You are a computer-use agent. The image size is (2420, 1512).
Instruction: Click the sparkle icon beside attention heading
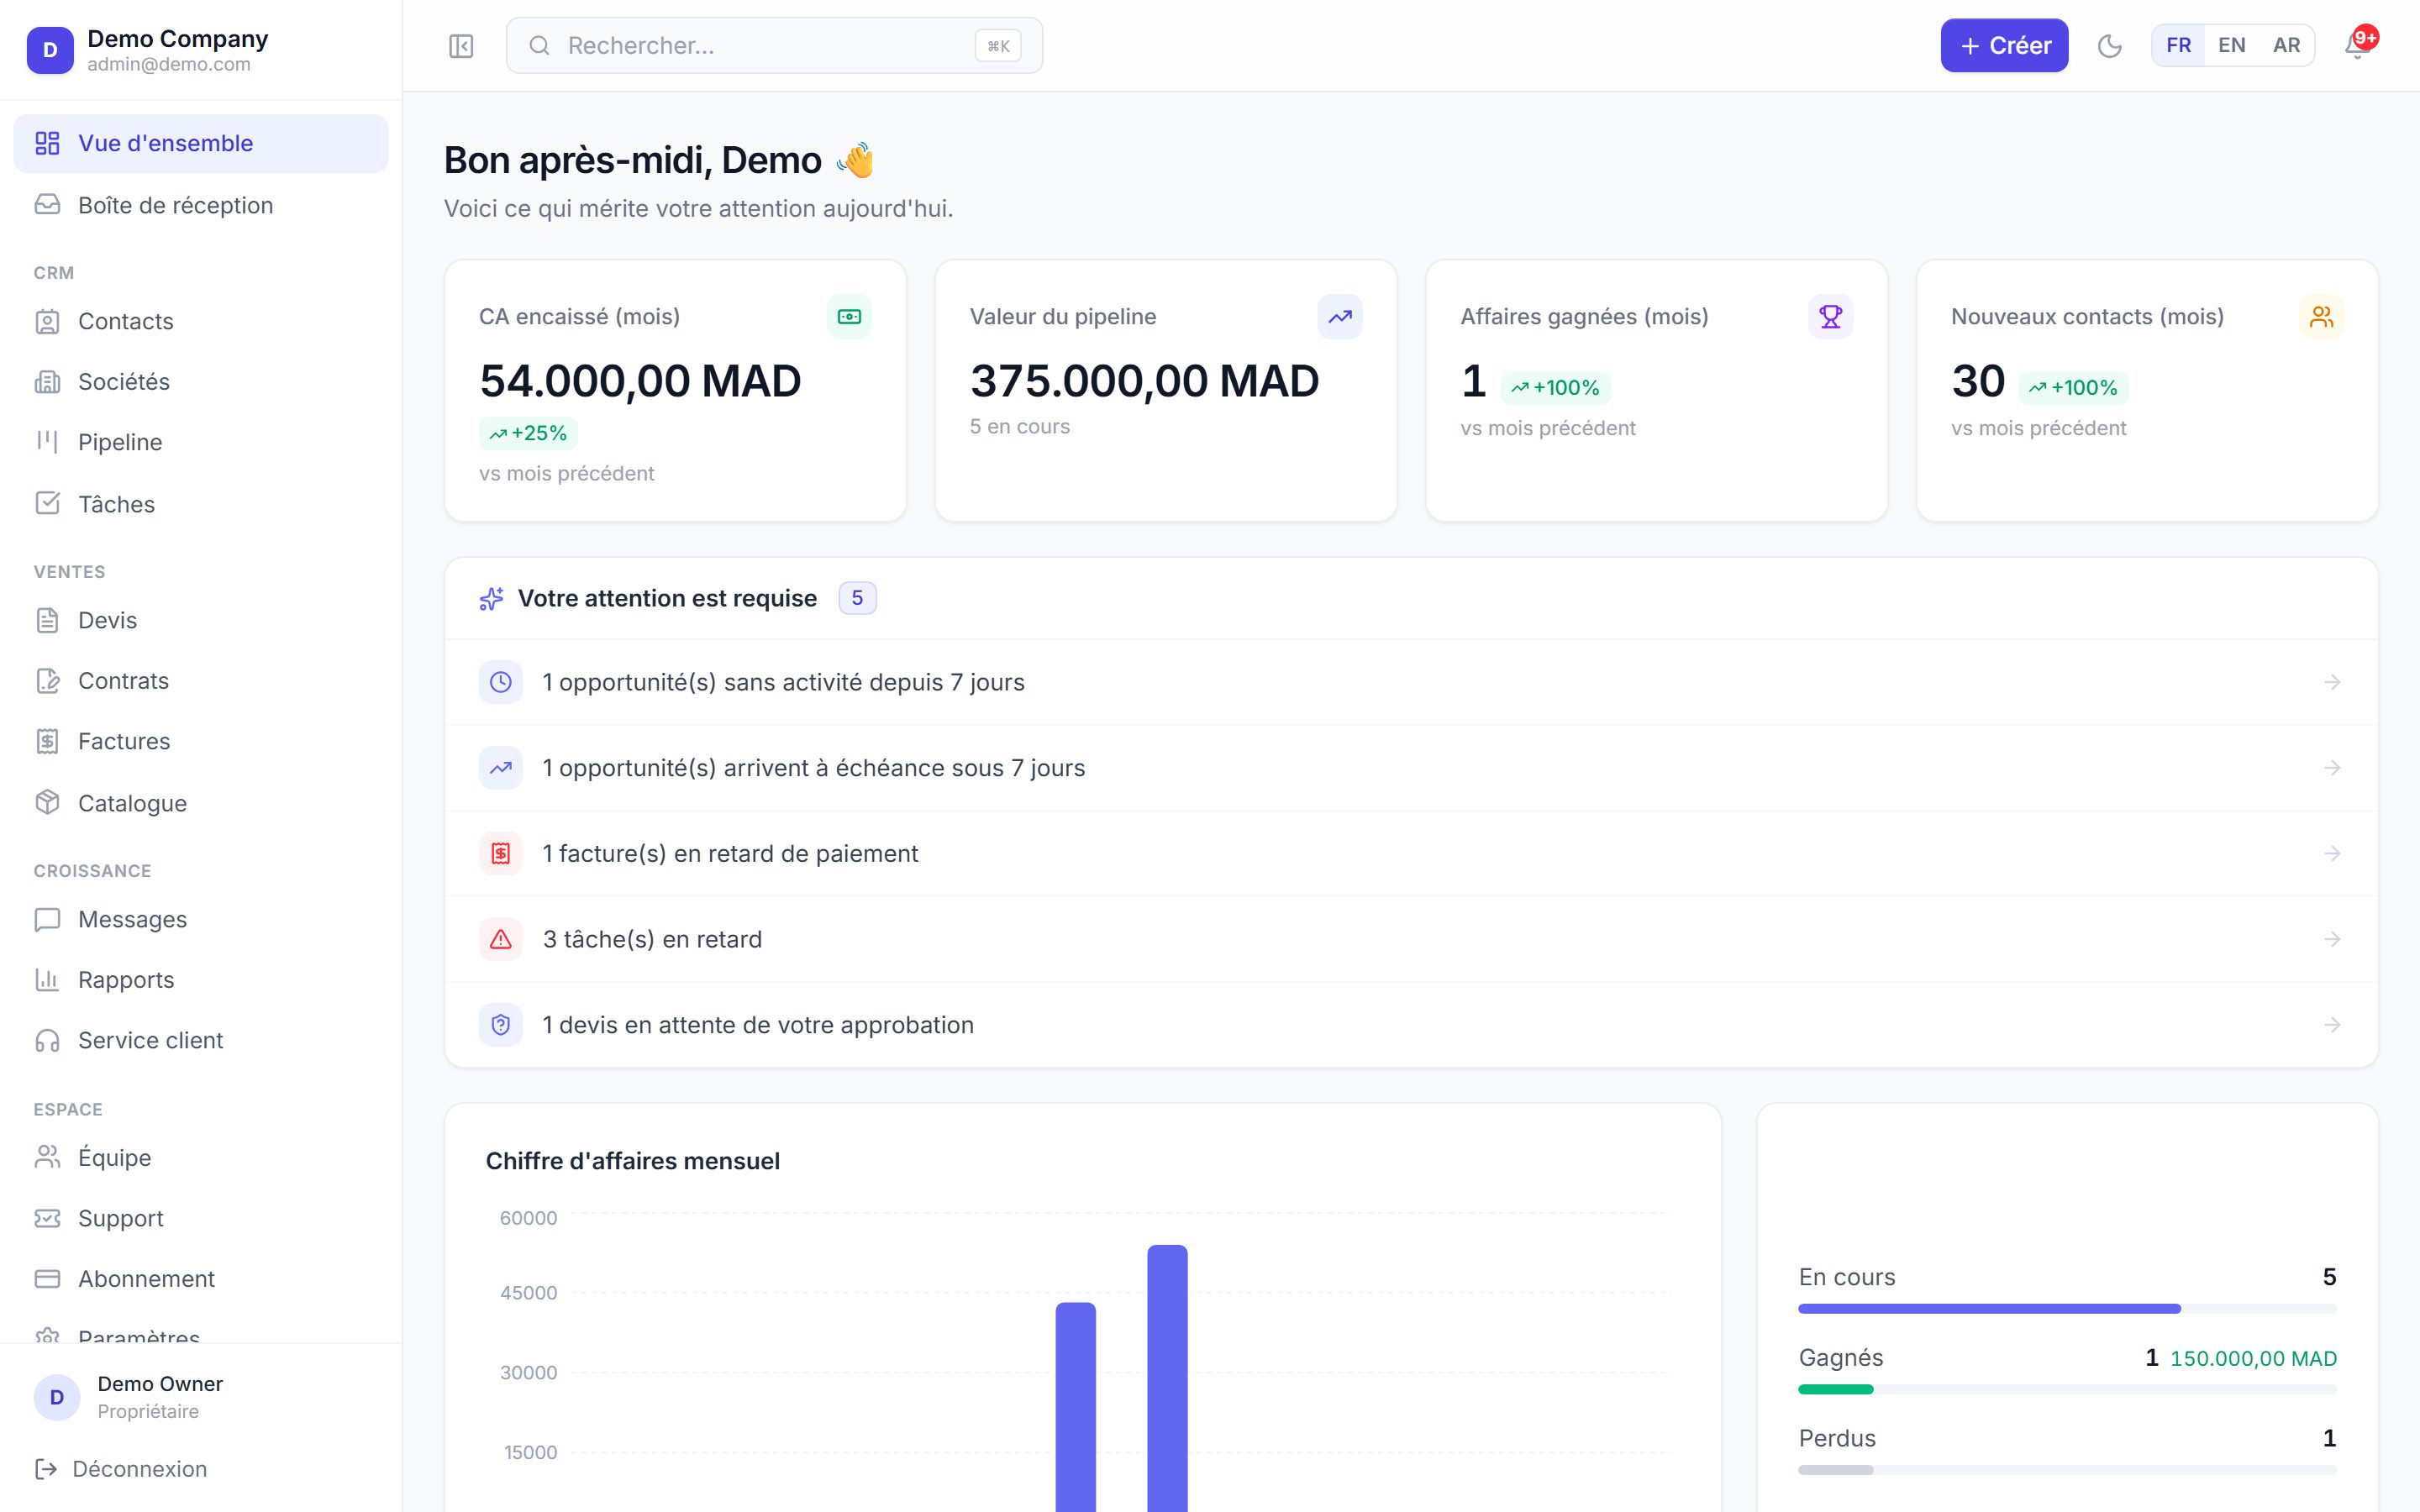pyautogui.click(x=491, y=599)
